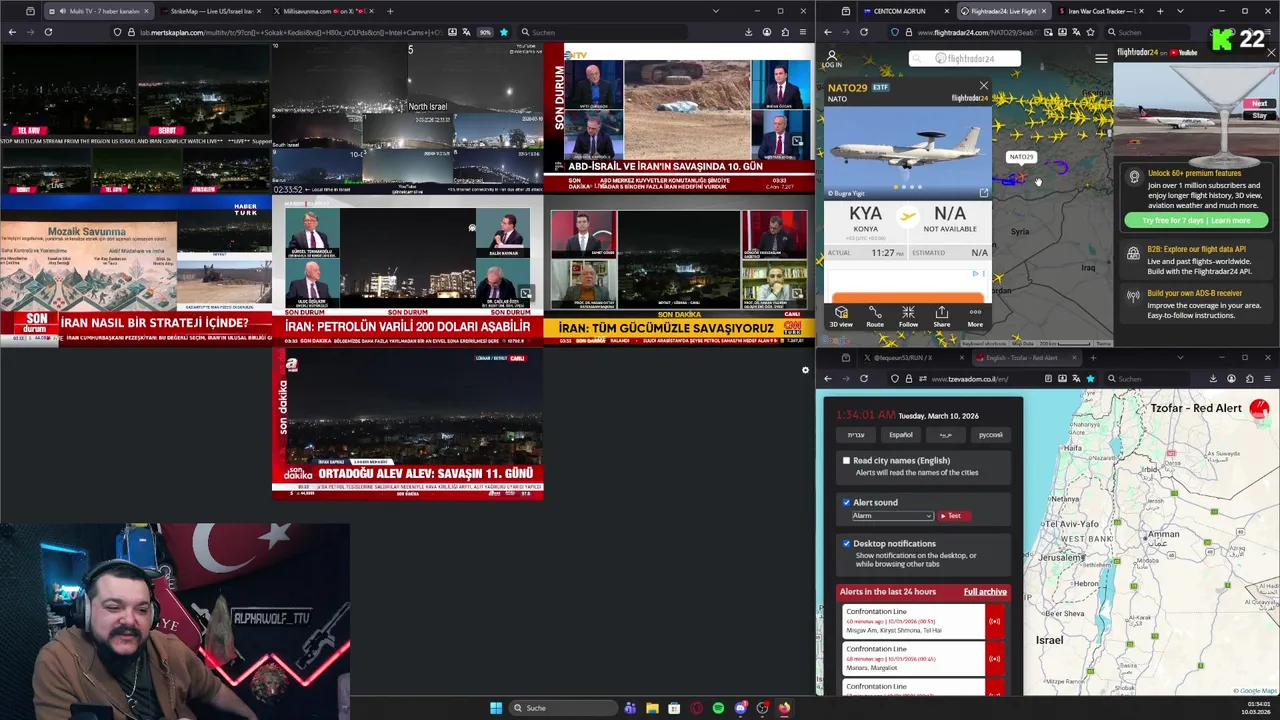Open Tzofar window downloads icon
The height and width of the screenshot is (720, 1280).
pyautogui.click(x=1213, y=378)
